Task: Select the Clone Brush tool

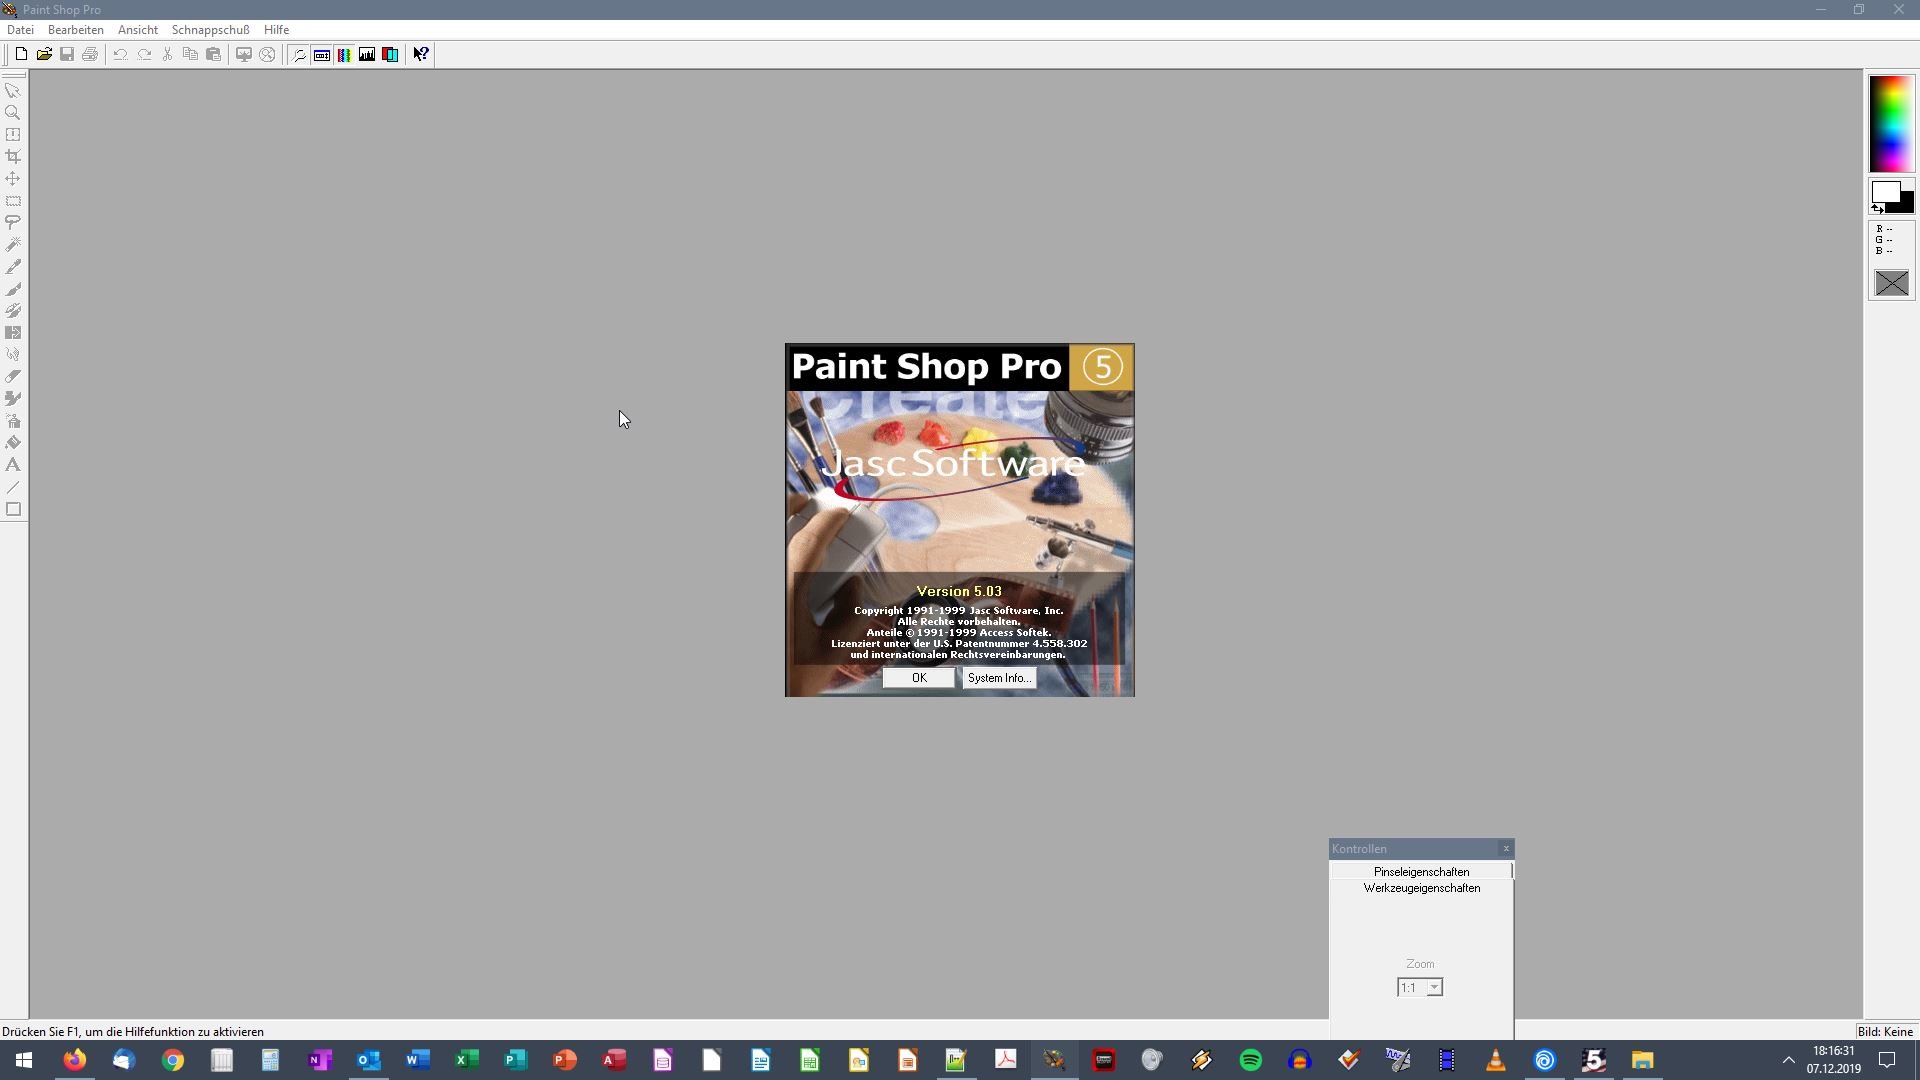Action: coord(13,310)
